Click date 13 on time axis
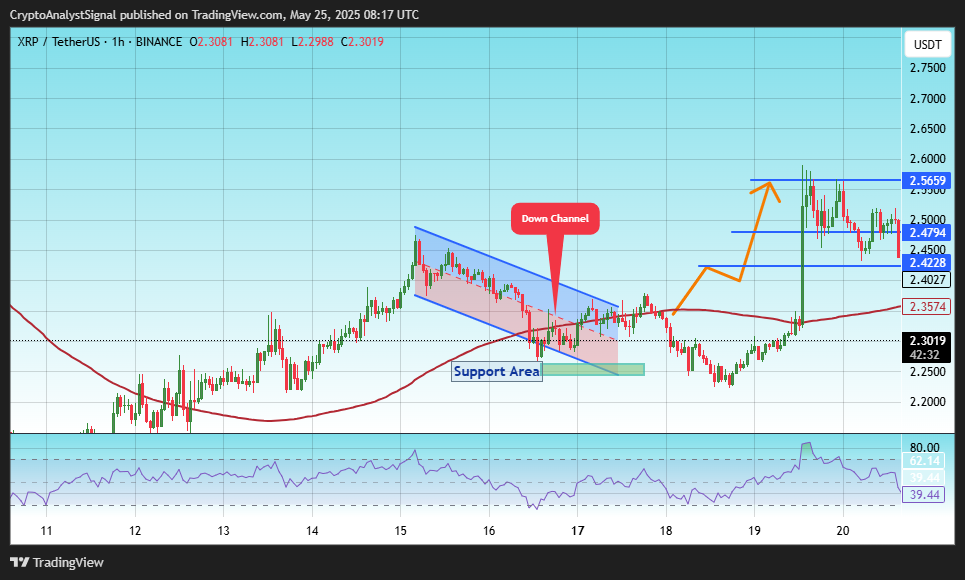Viewport: 965px width, 580px height. coord(223,531)
